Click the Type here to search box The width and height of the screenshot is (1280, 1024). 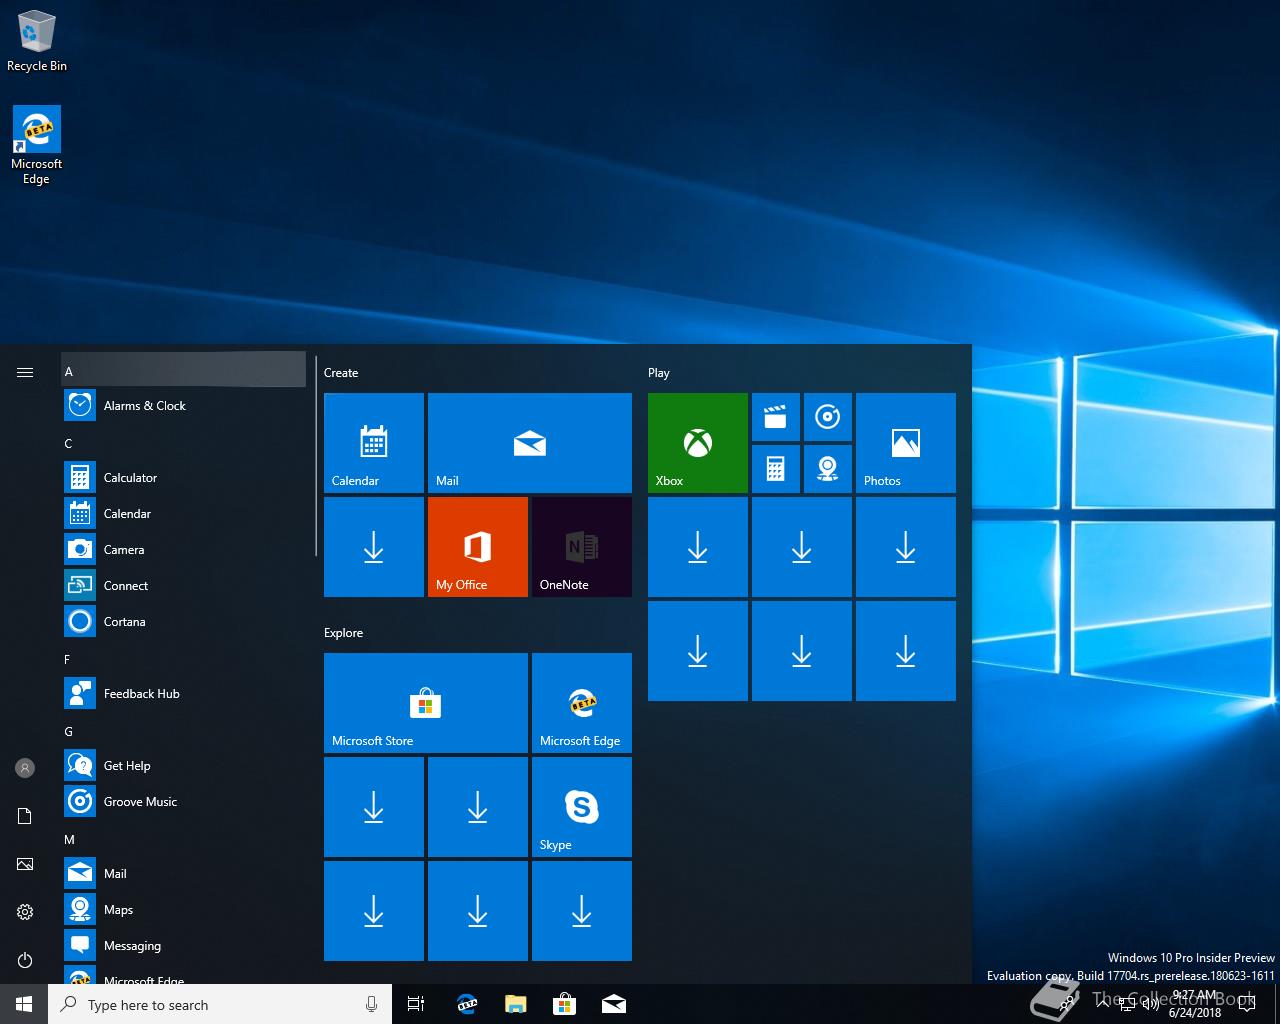[x=220, y=1004]
